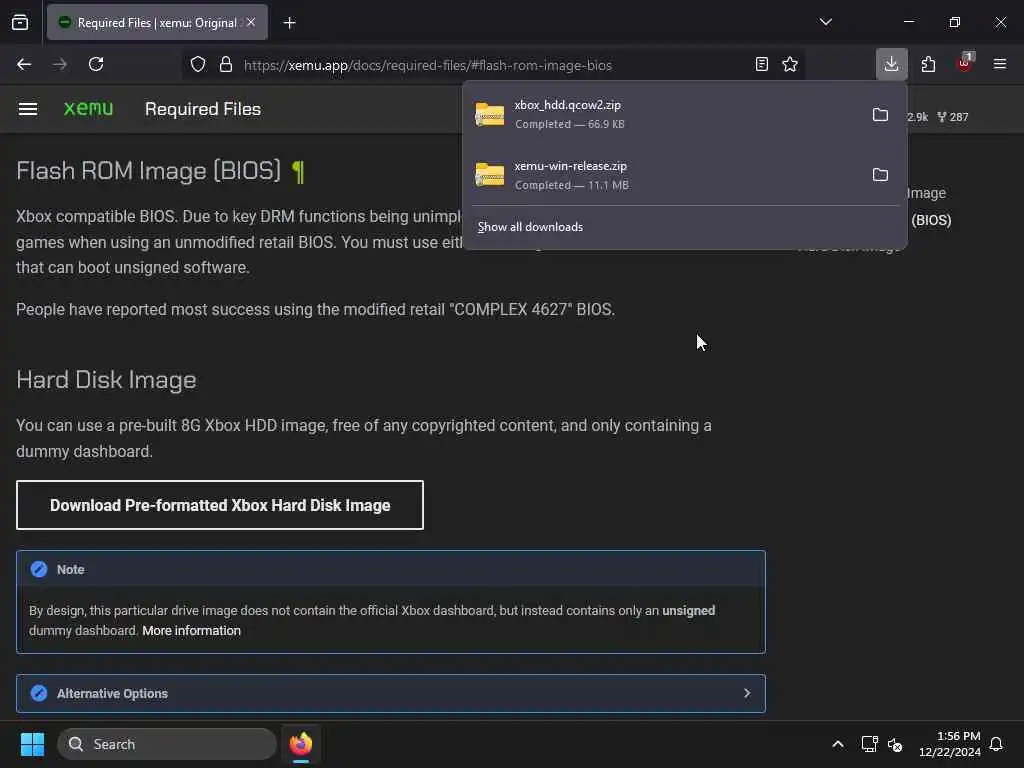Click the site security padlock icon
Viewport: 1024px width, 768px height.
(x=226, y=64)
